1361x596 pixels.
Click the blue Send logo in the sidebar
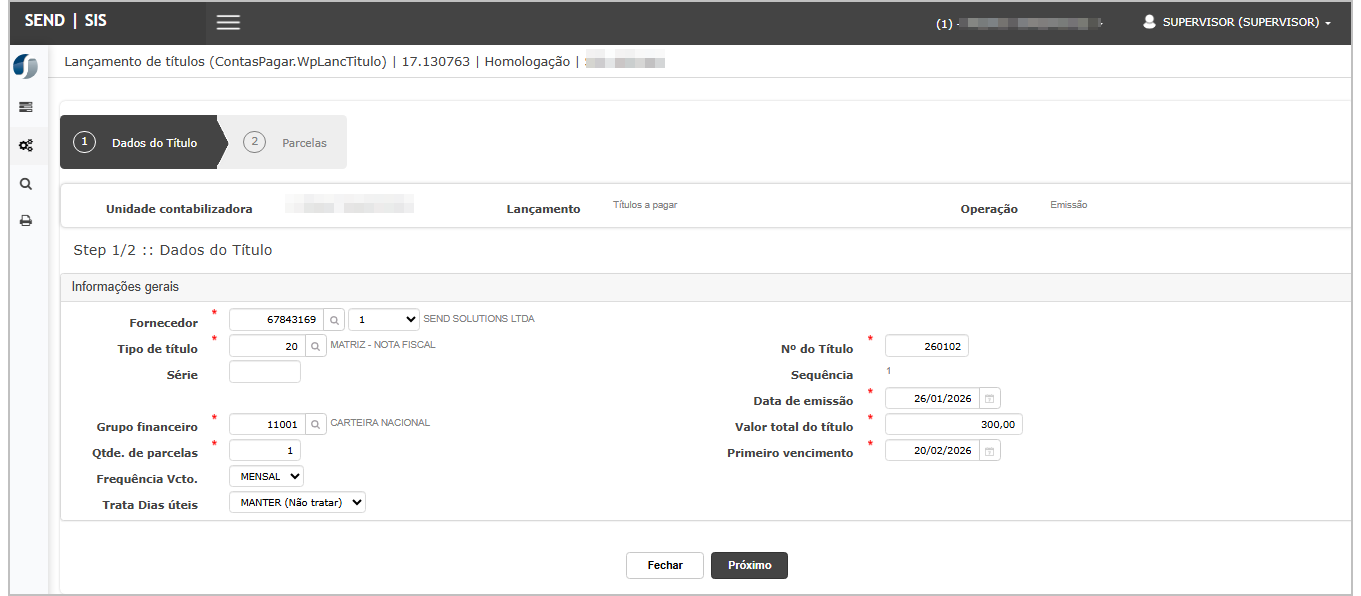pos(26,68)
